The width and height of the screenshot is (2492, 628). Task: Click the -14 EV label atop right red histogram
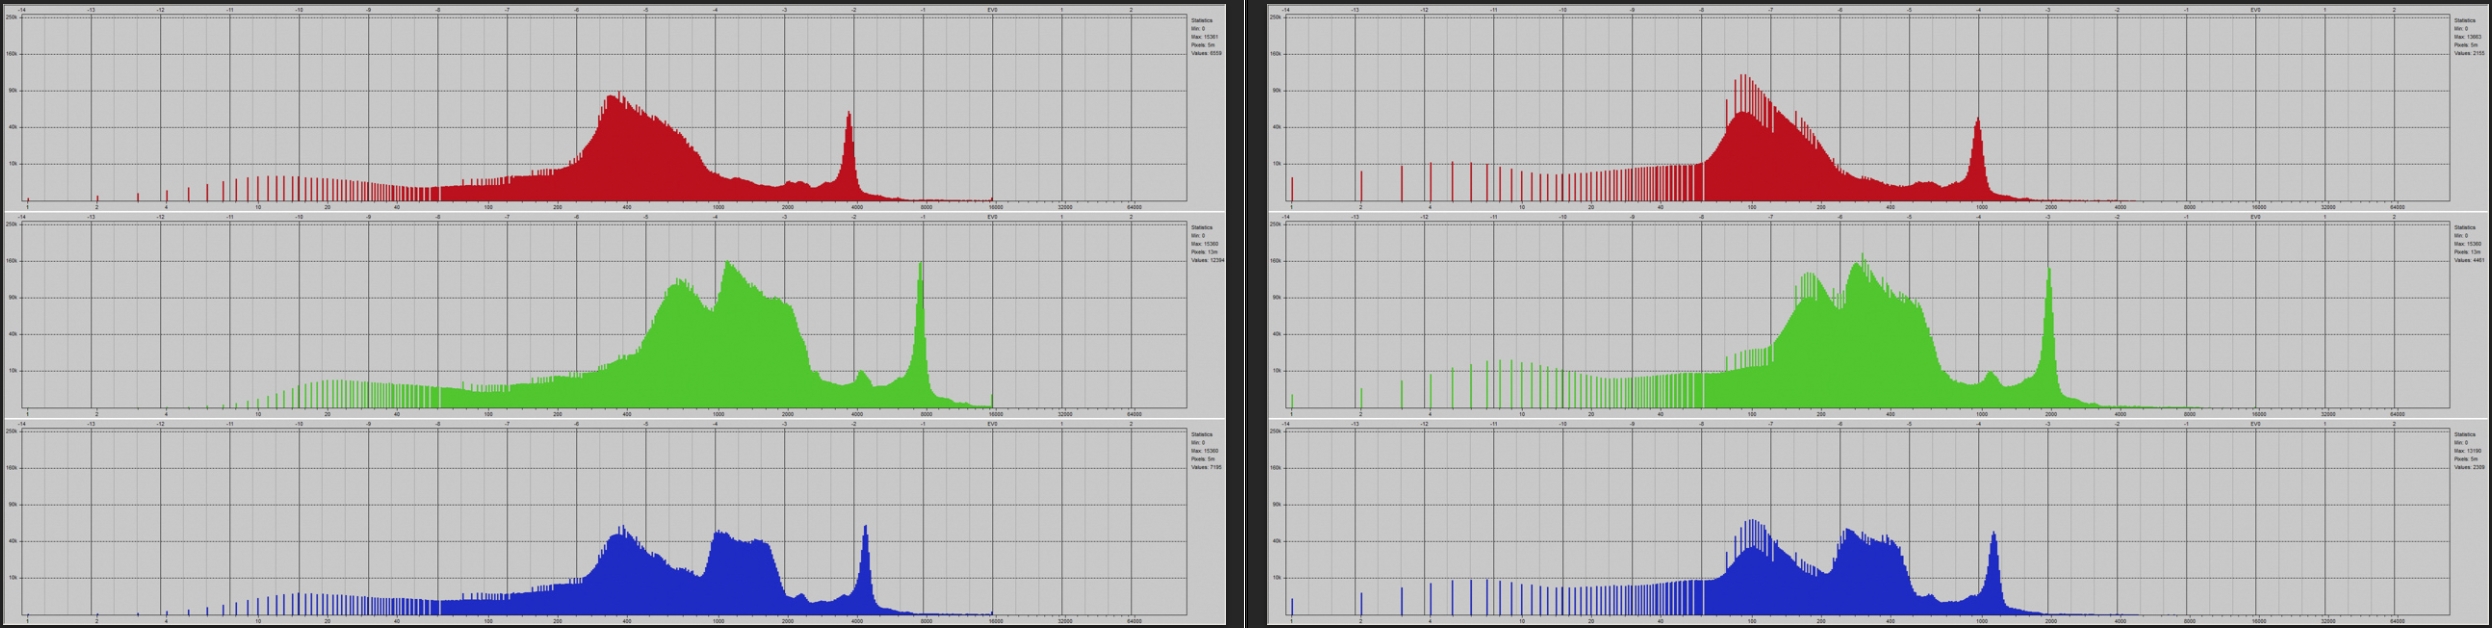click(1286, 10)
